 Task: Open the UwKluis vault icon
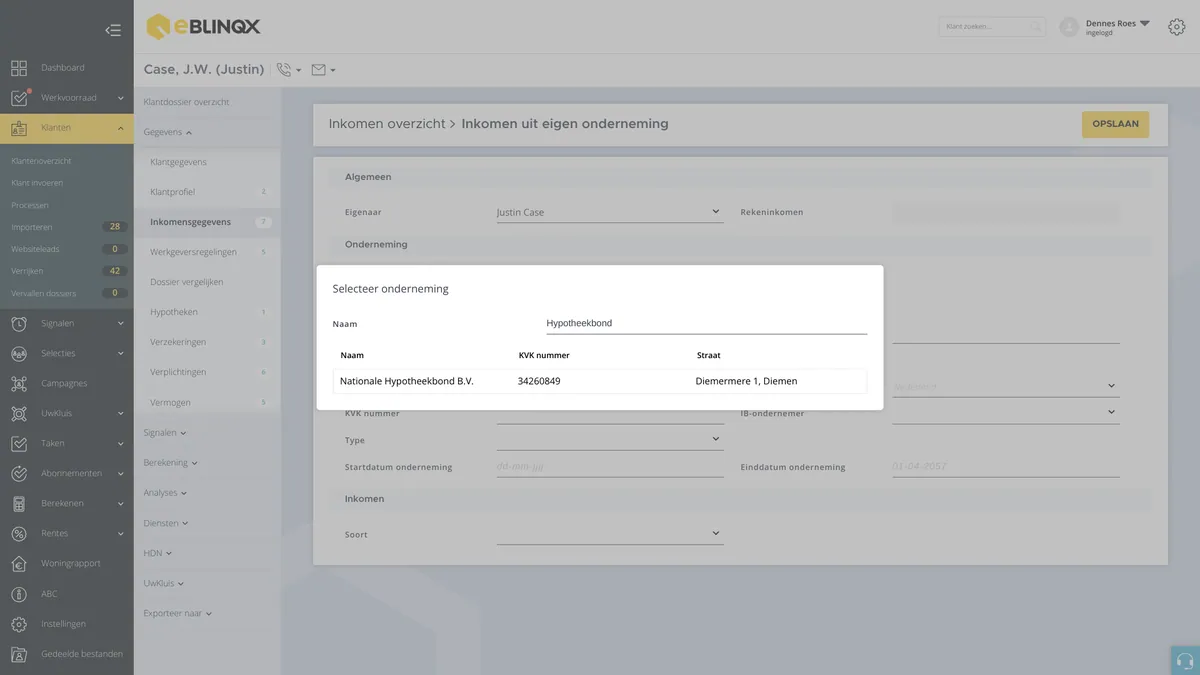click(x=19, y=413)
